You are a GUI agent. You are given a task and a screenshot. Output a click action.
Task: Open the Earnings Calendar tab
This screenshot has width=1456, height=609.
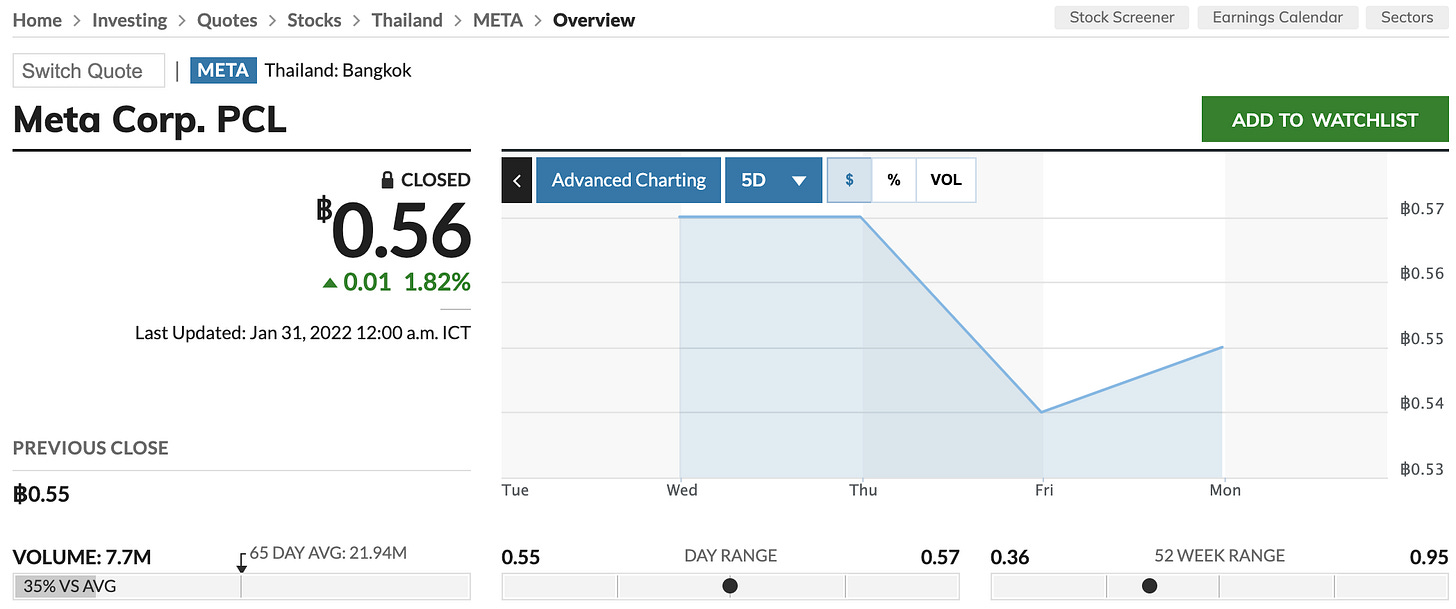1278,17
